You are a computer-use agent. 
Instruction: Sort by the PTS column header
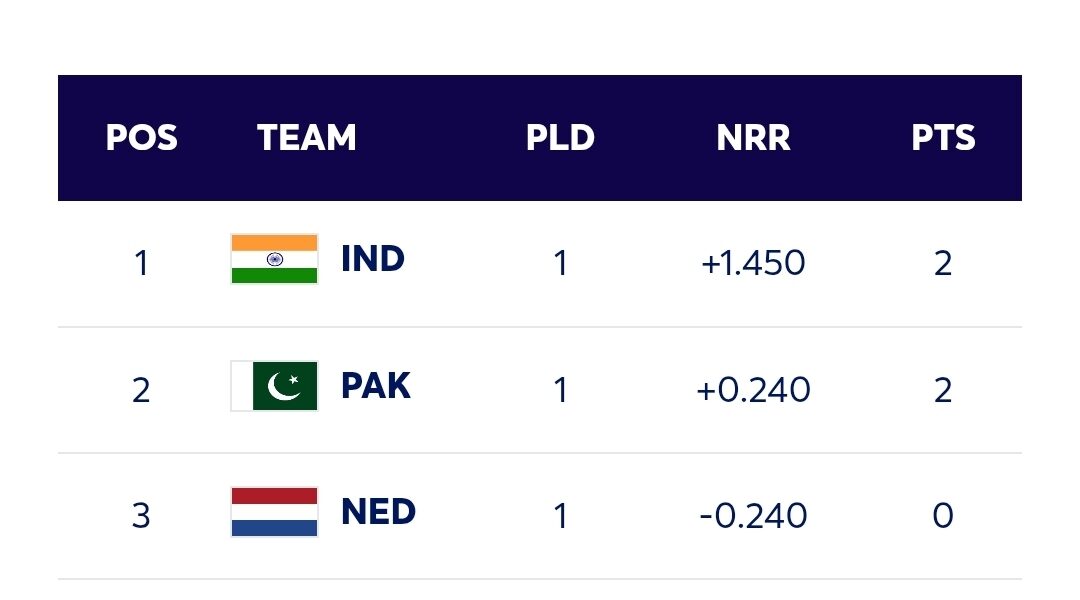click(943, 138)
